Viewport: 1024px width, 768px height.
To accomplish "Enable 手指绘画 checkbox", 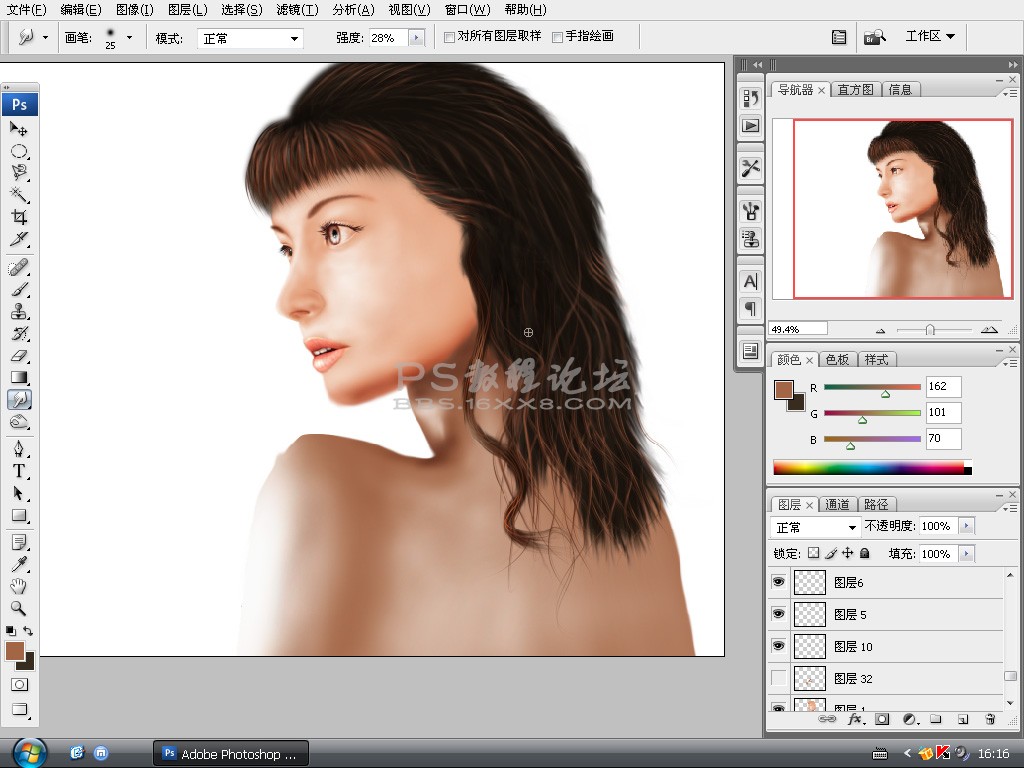I will [x=557, y=37].
